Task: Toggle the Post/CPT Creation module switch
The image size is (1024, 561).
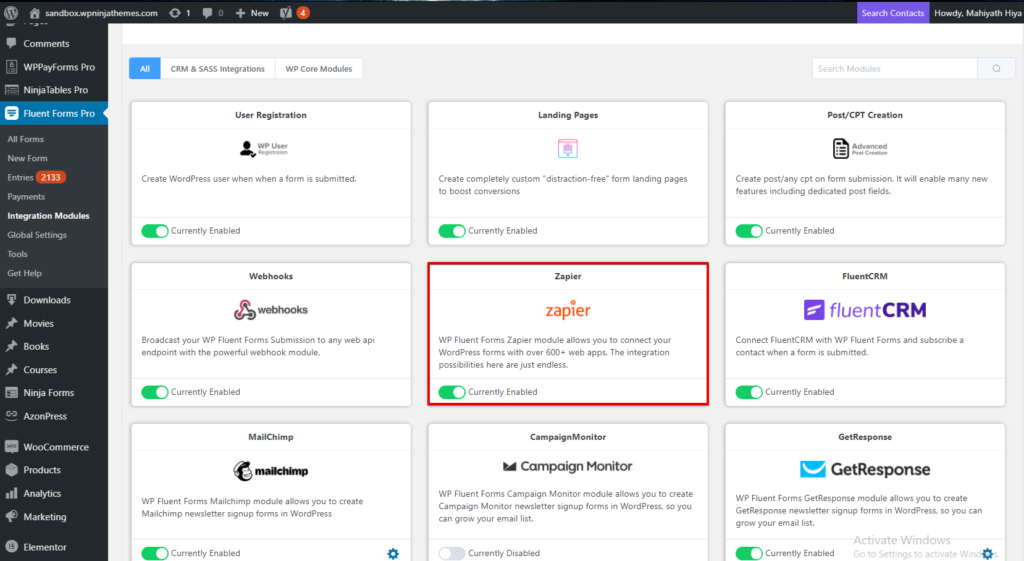Action: coord(749,231)
